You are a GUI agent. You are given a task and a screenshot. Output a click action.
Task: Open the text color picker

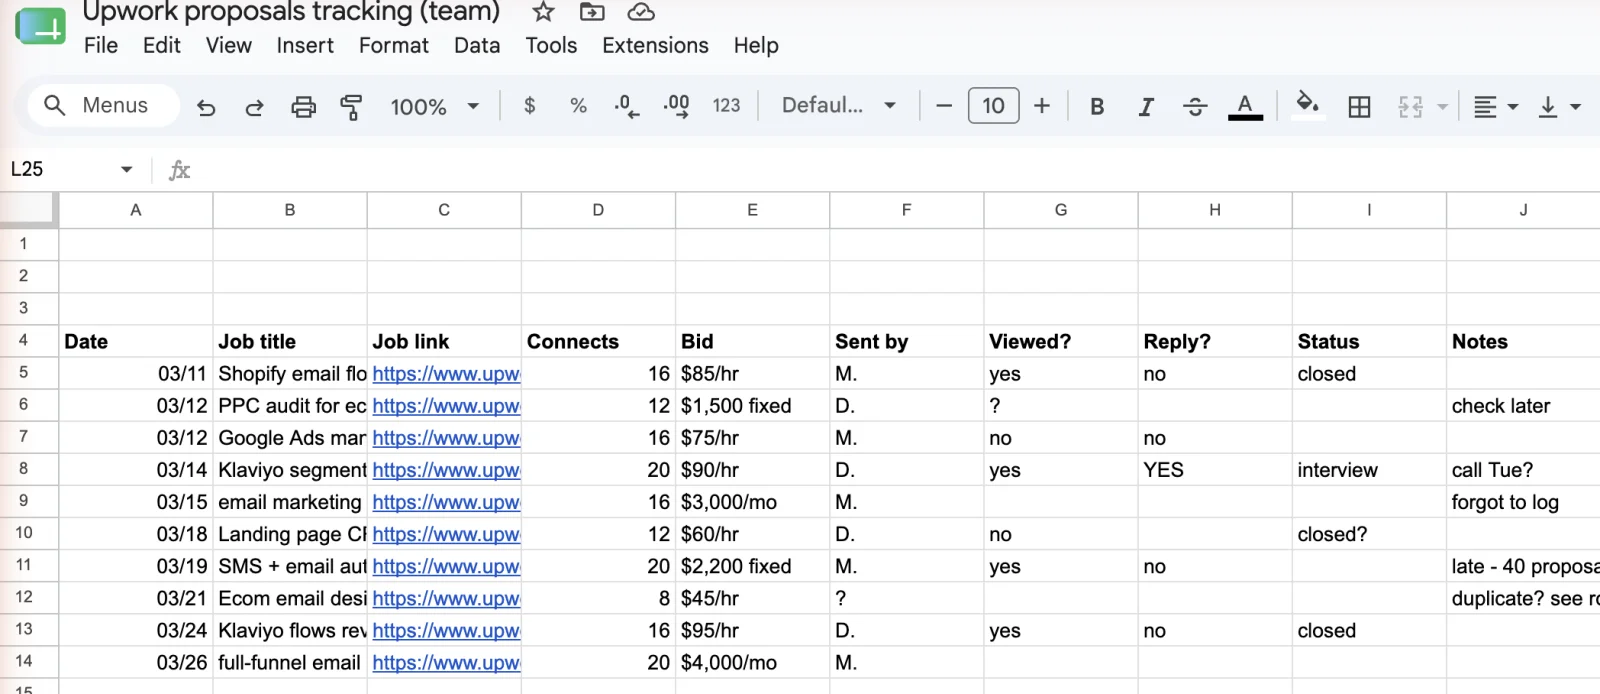1245,106
